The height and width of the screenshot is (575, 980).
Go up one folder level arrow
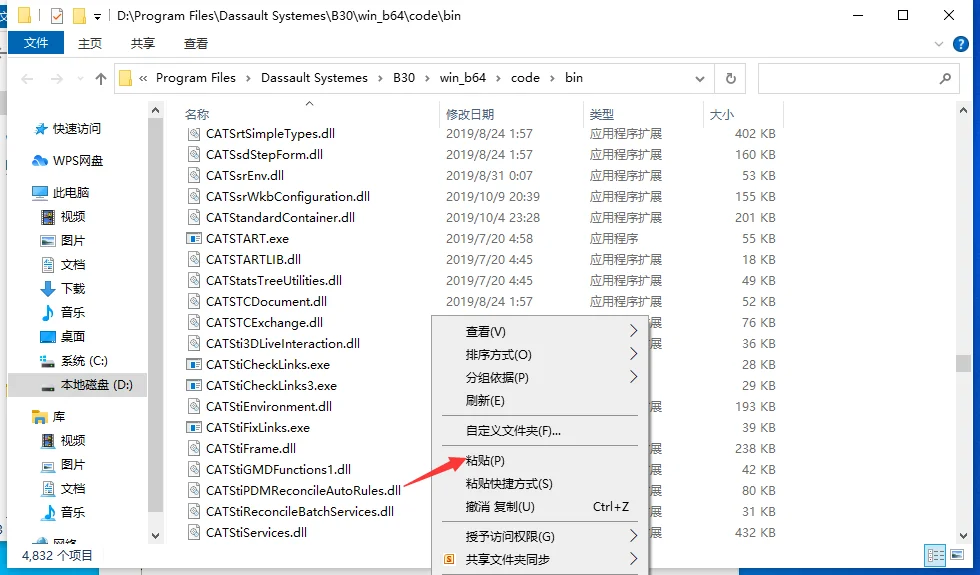click(x=101, y=78)
